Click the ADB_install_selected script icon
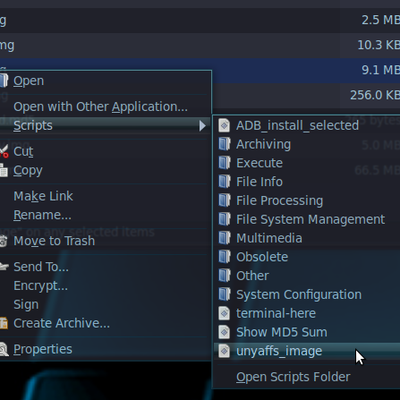This screenshot has height=400, width=400. [224, 126]
